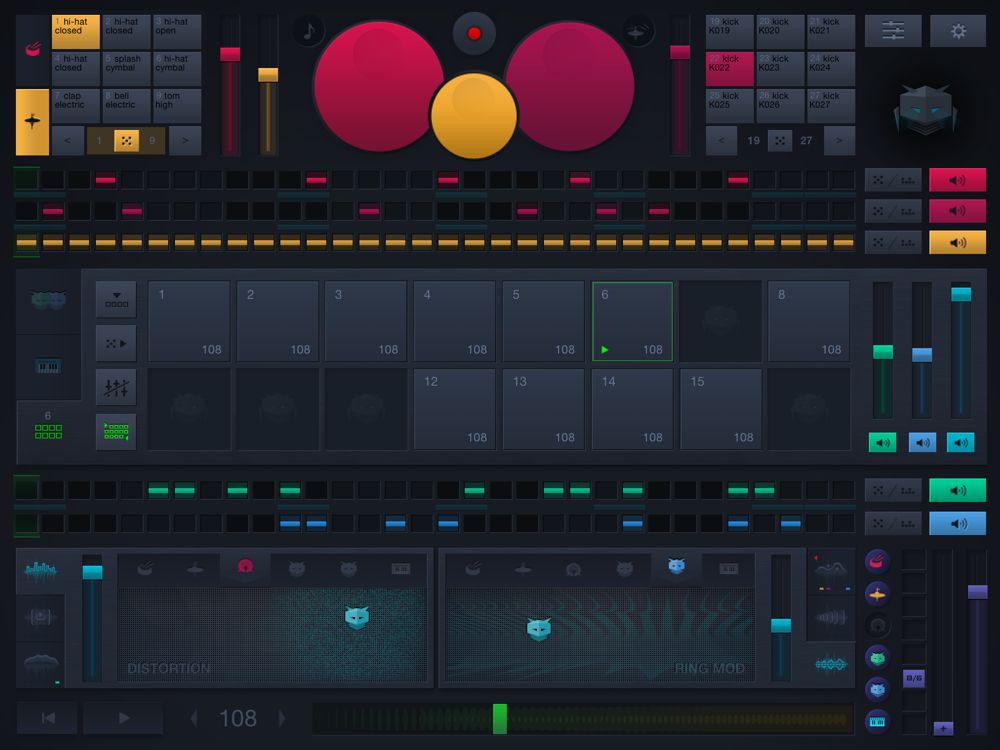Click the cymbal icon right of the big pads
1000x750 pixels.
(637, 31)
